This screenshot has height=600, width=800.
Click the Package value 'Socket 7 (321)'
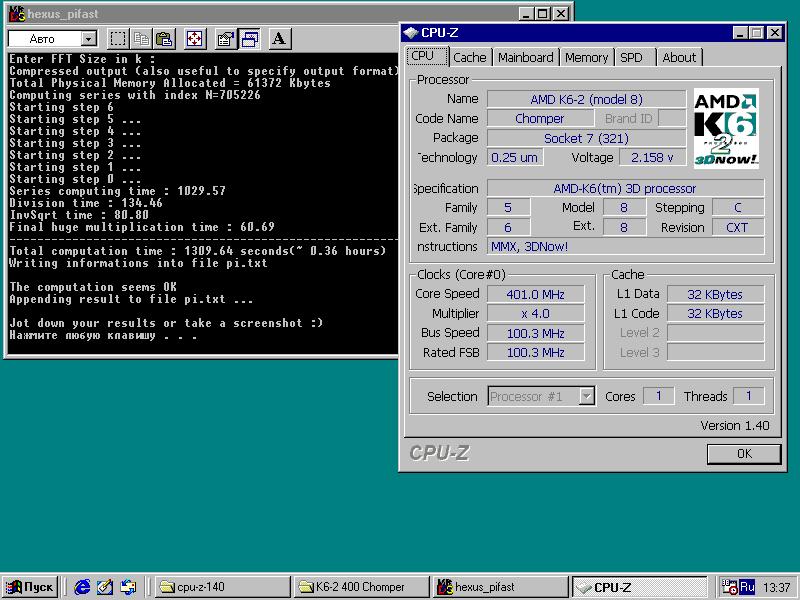click(587, 138)
